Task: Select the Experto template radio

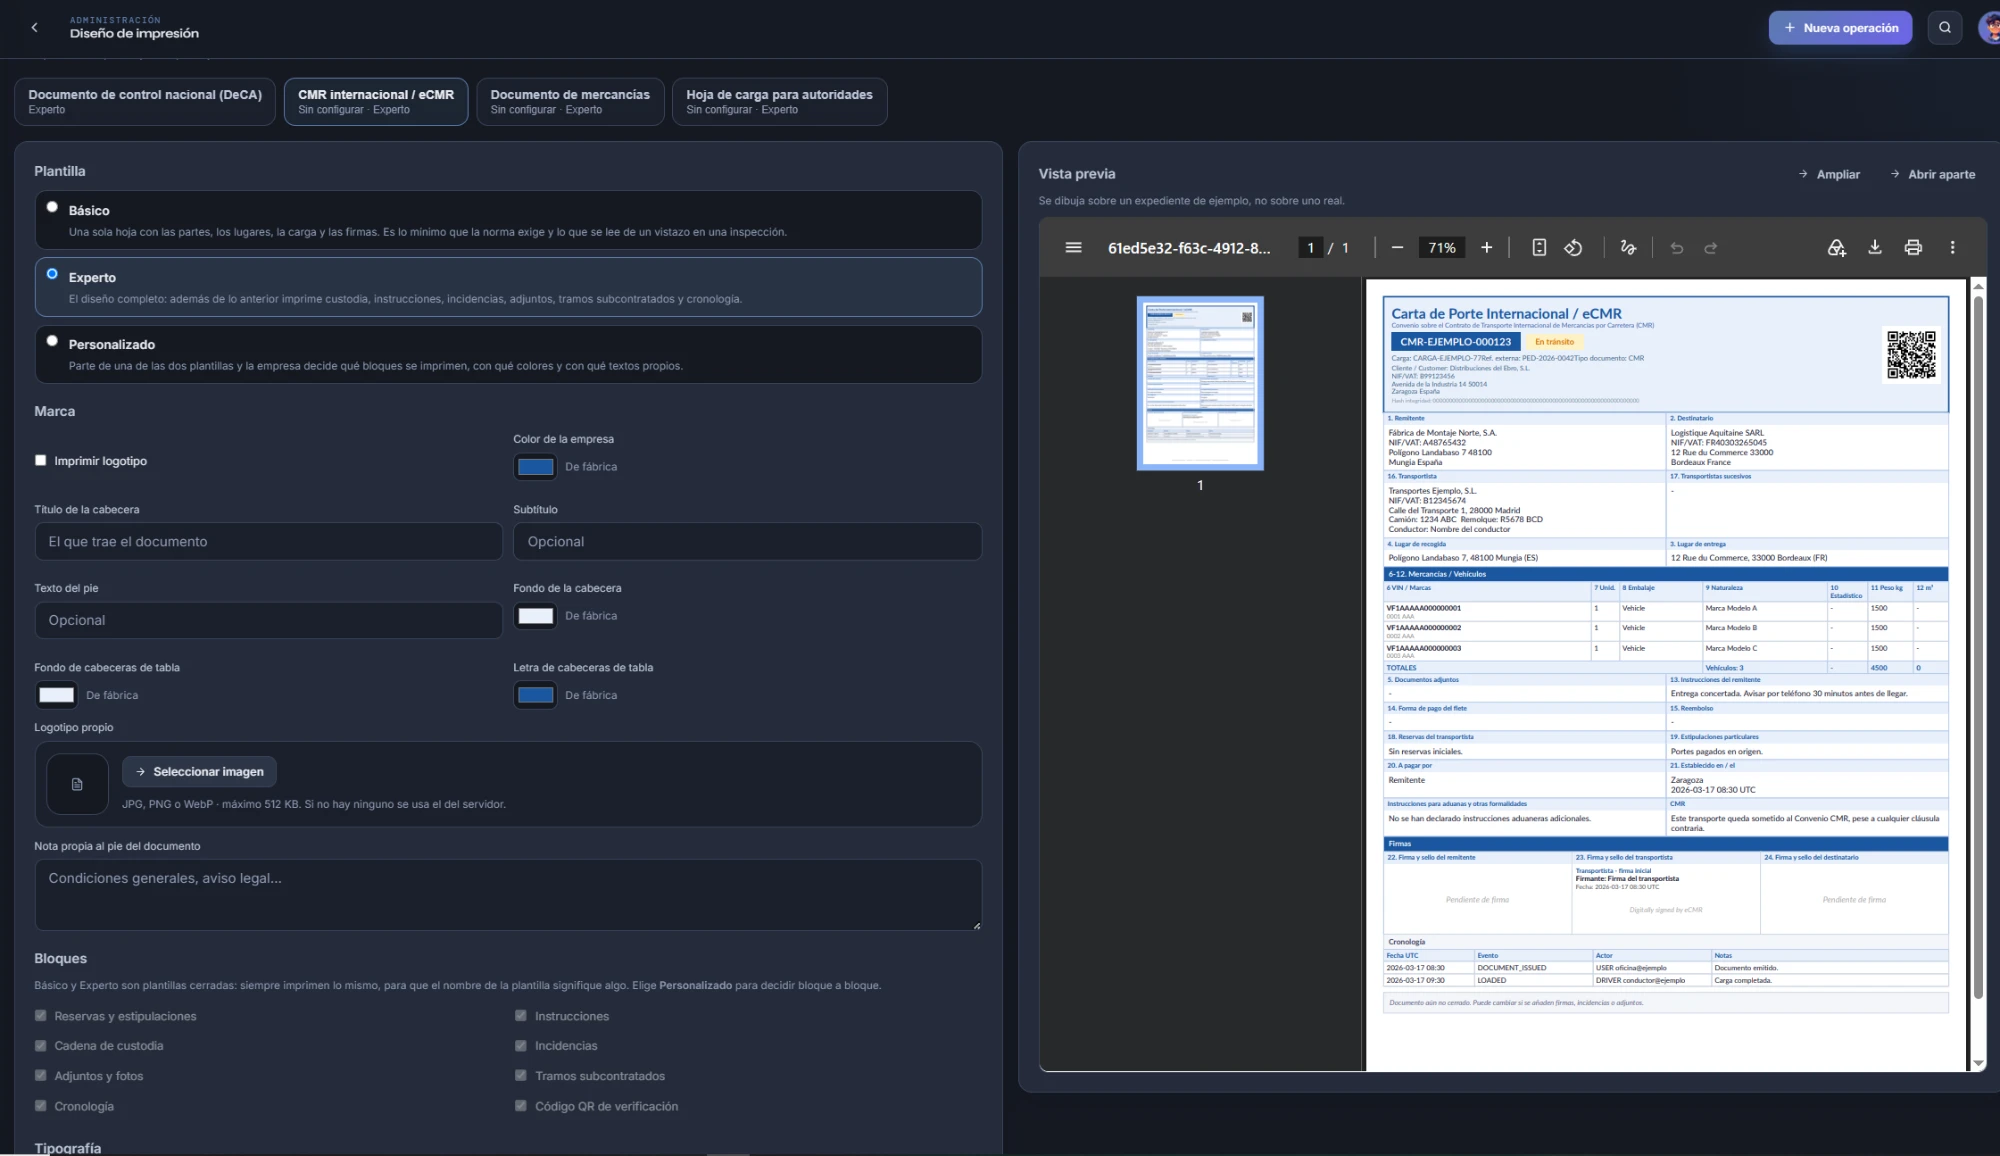Action: [52, 274]
